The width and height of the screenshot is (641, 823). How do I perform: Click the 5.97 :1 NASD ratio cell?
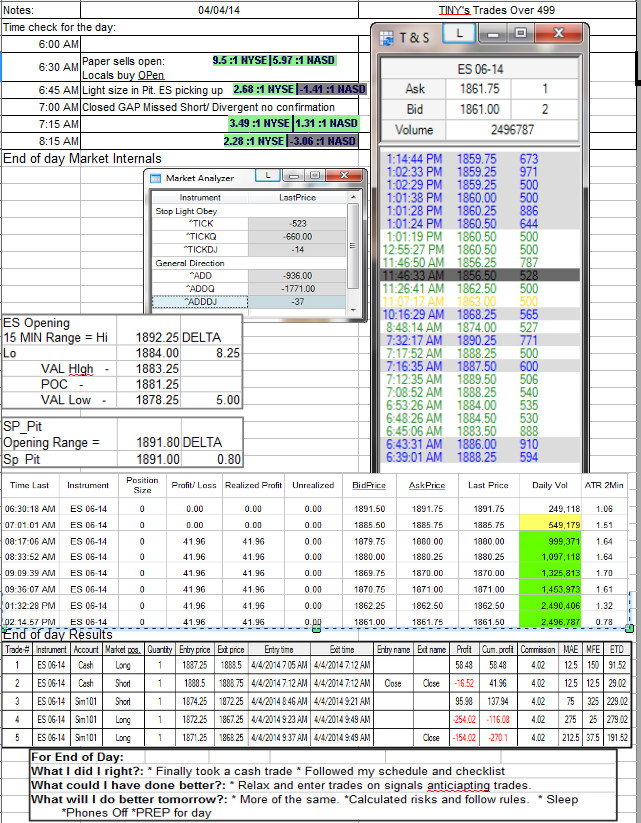pos(303,60)
